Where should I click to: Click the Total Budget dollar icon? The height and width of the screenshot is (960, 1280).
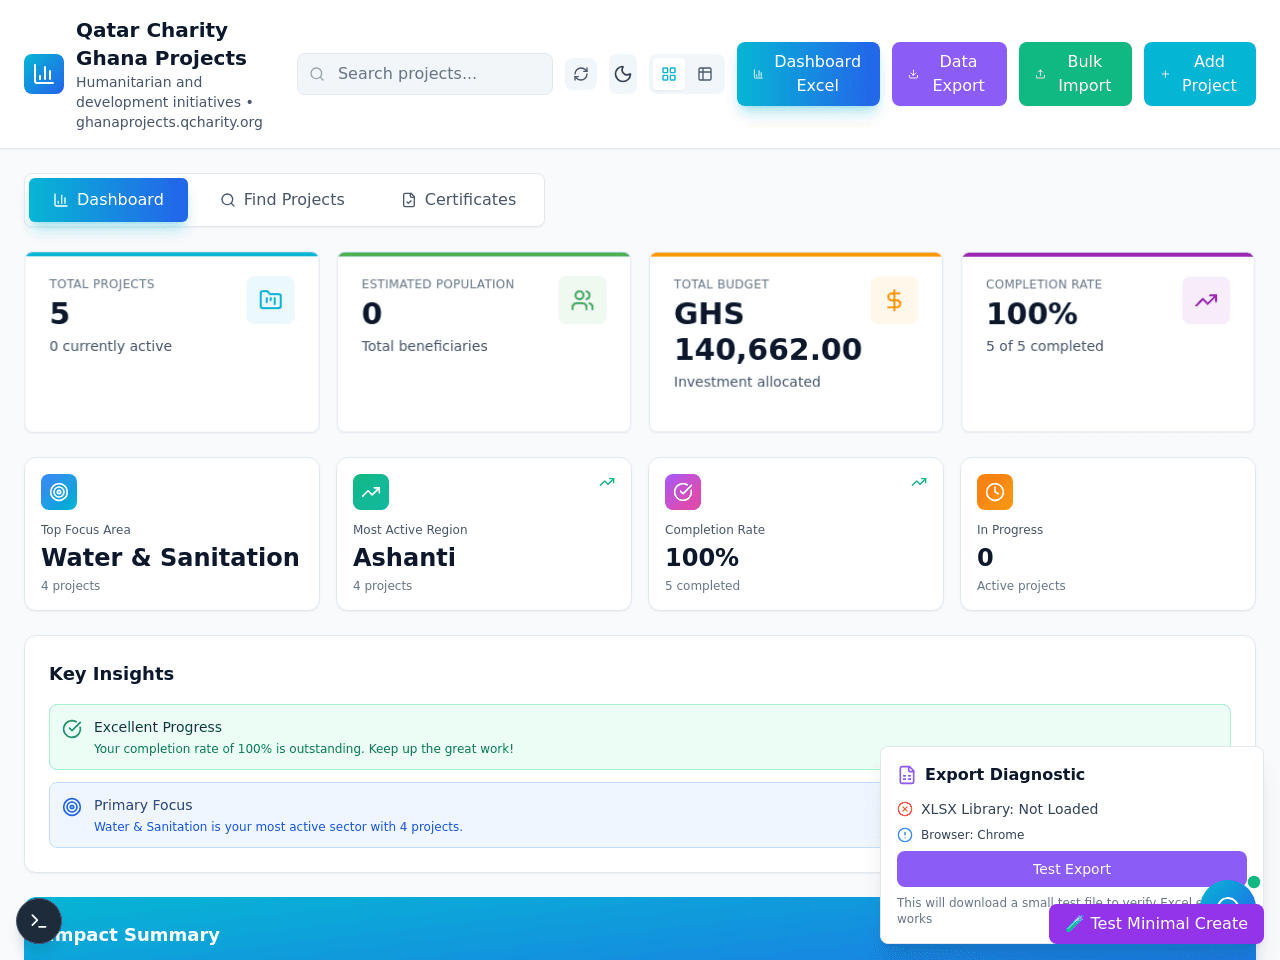click(x=895, y=300)
